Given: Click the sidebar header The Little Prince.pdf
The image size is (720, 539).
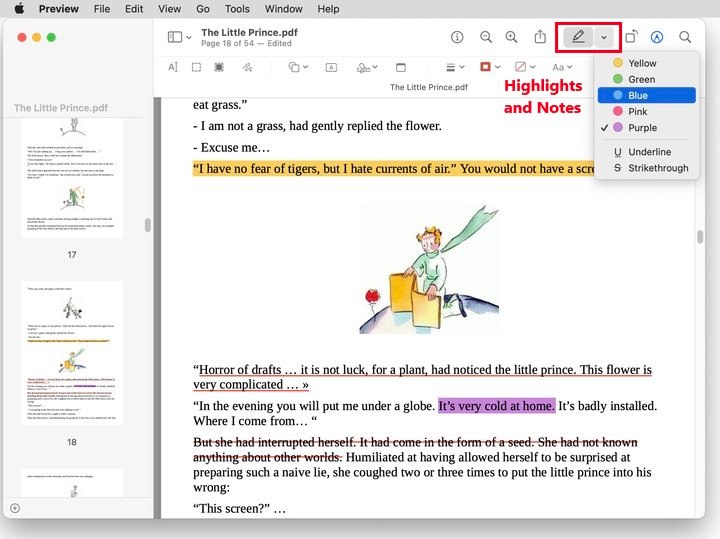Looking at the screenshot, I should pos(61,108).
